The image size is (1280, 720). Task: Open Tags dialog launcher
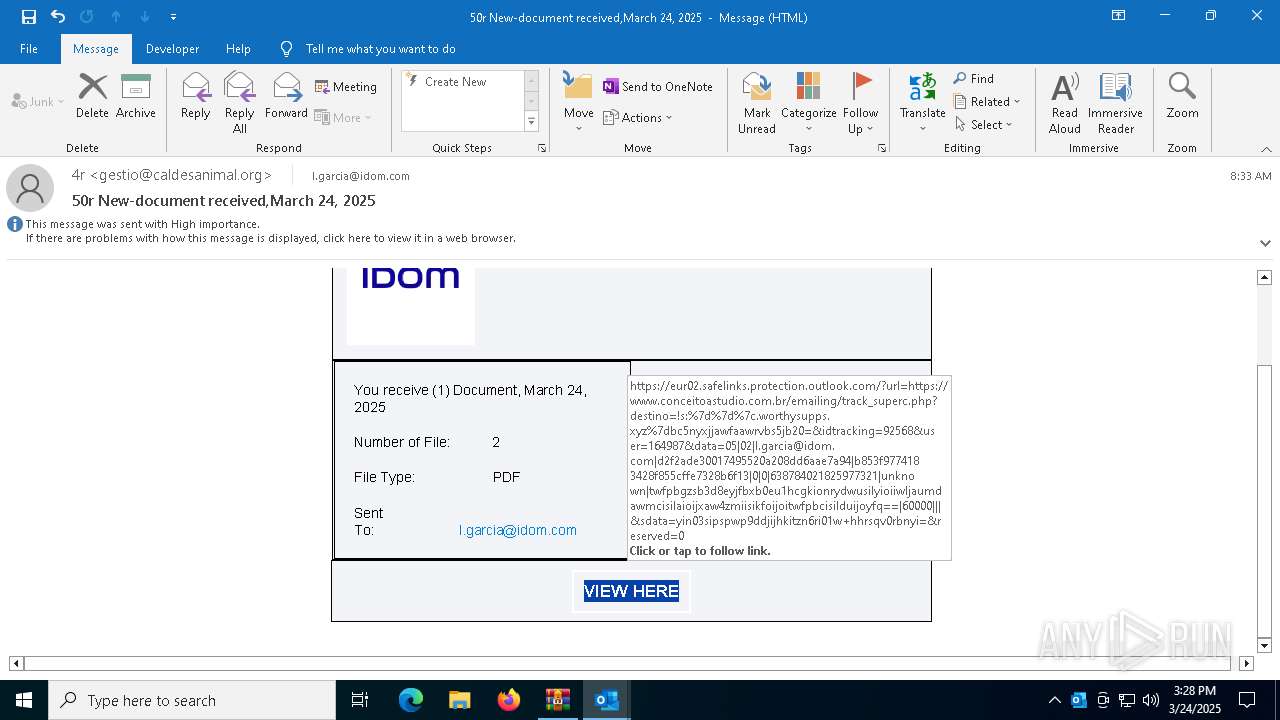[882, 148]
